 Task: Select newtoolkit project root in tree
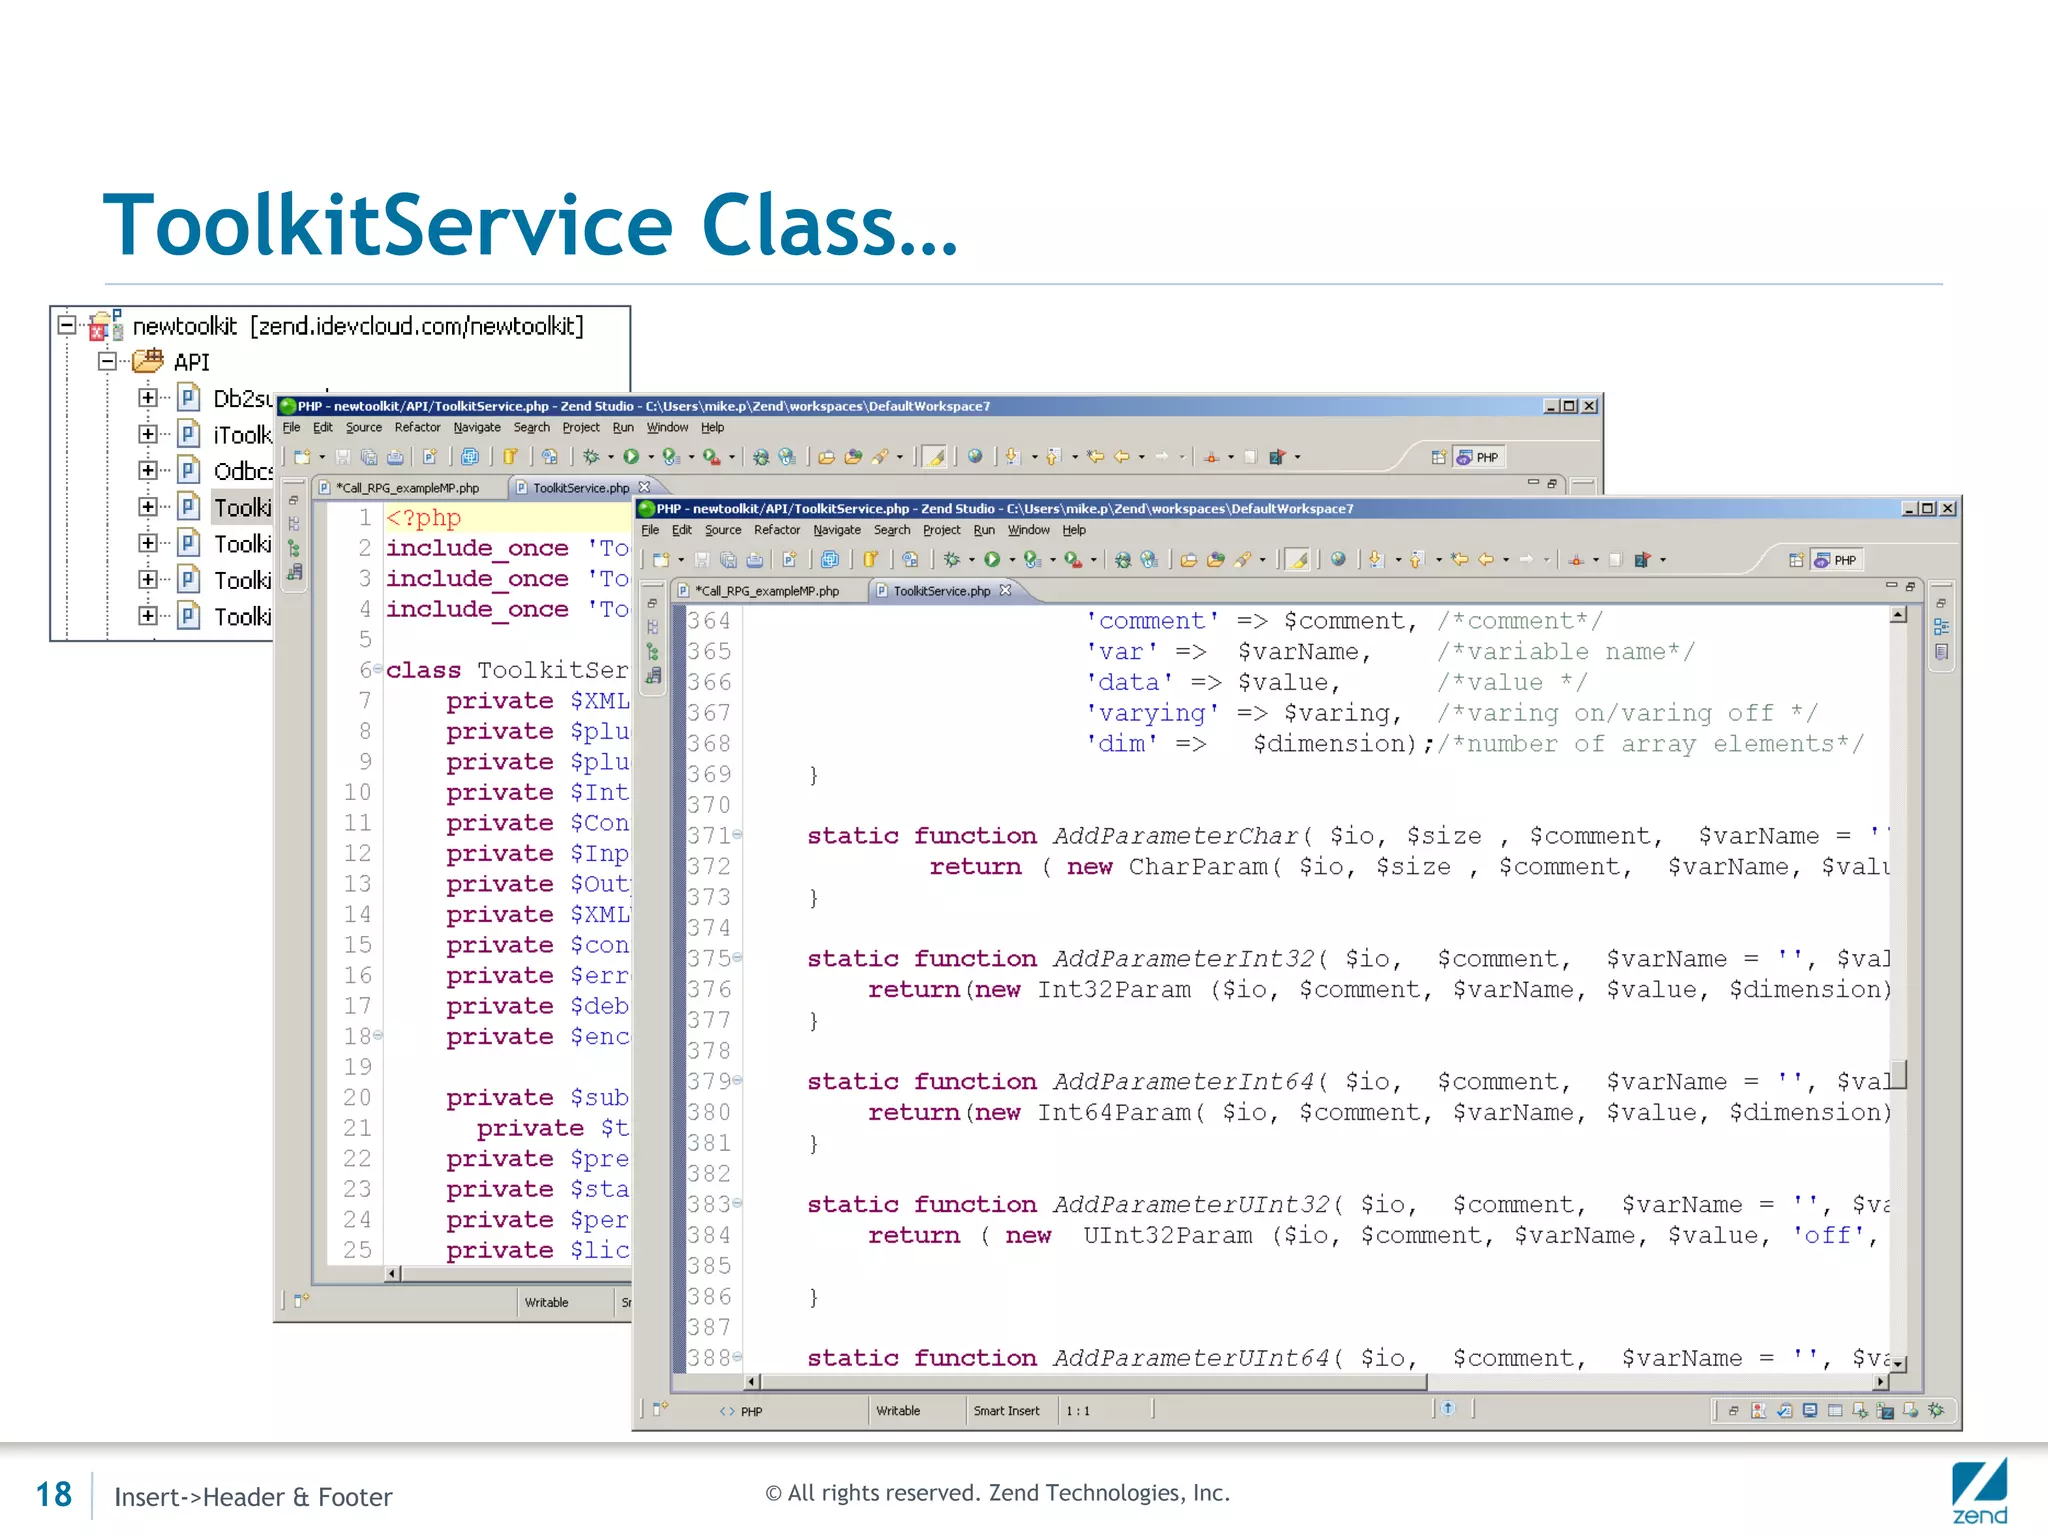click(x=357, y=326)
